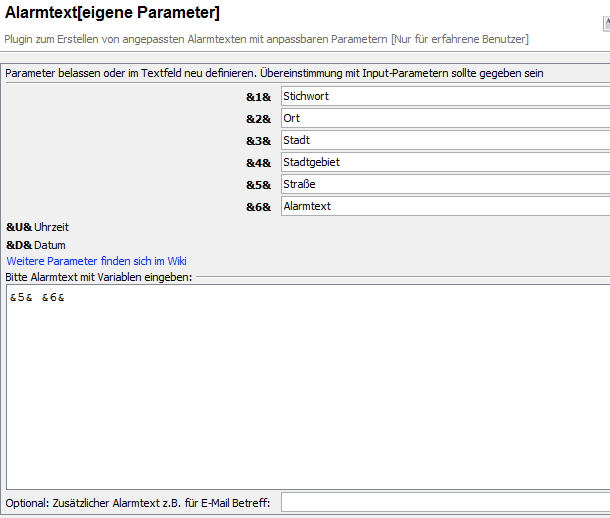Screen dimensions: 610x518
Task: Select the &3& parameter label
Action: (x=258, y=141)
